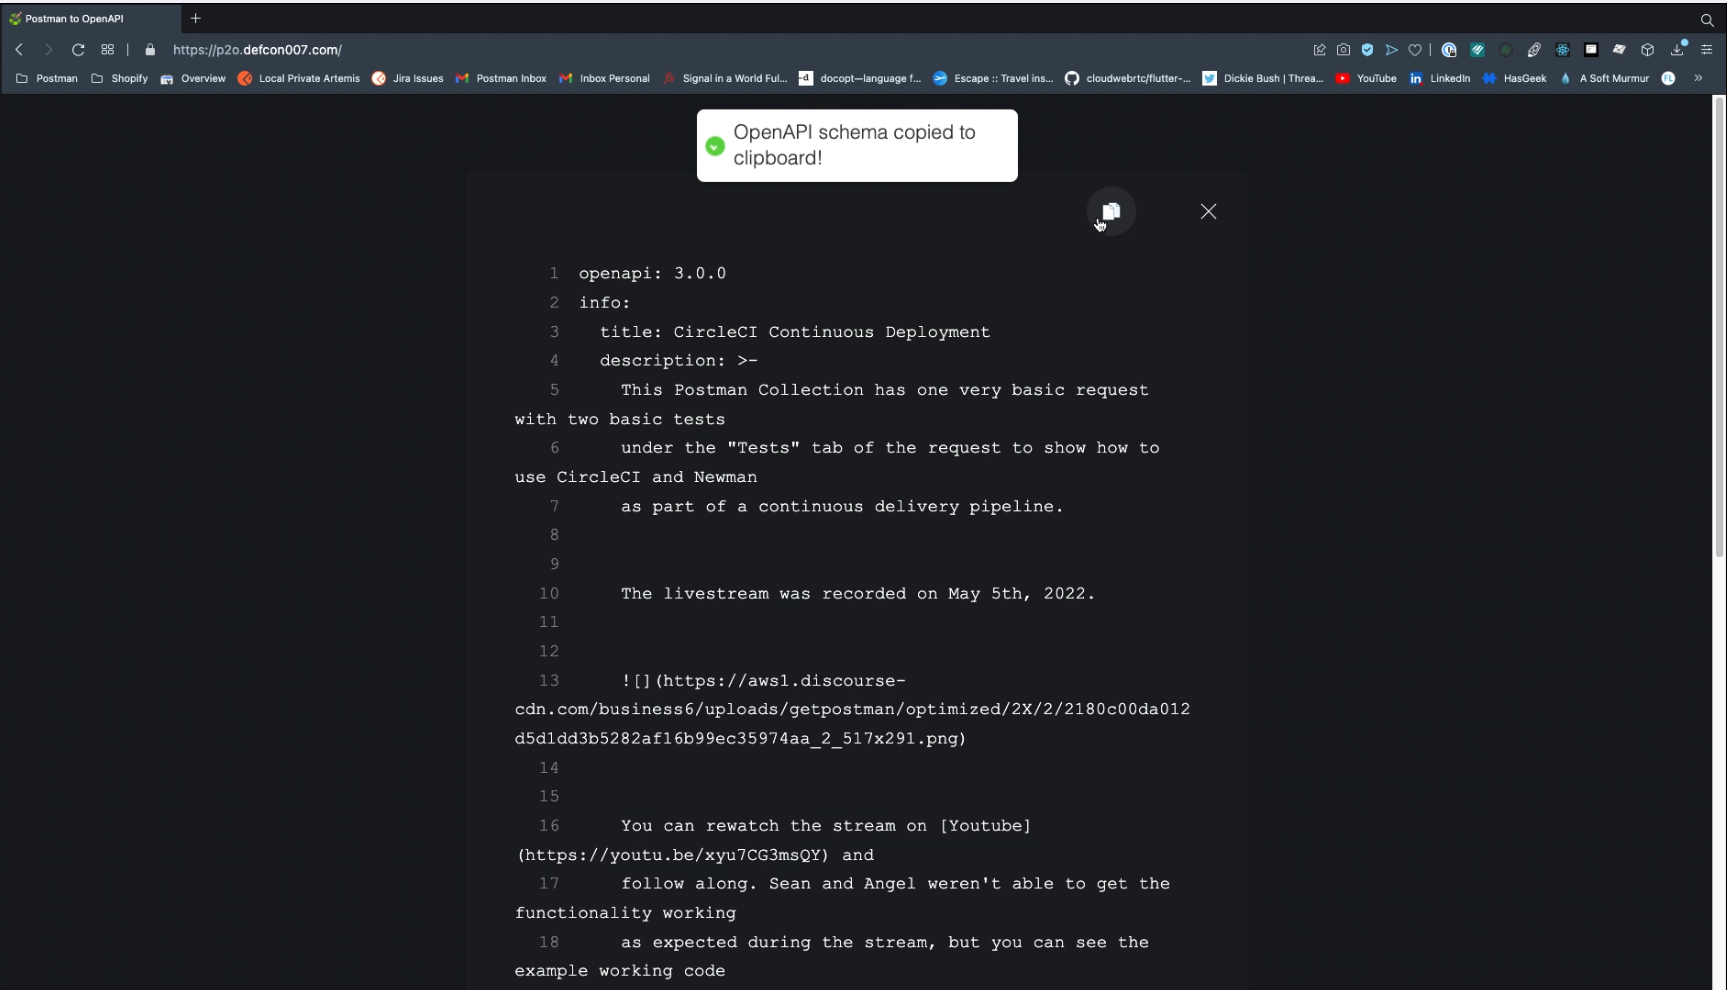Open the downloads arrow icon
The image size is (1727, 990).
tap(1678, 49)
